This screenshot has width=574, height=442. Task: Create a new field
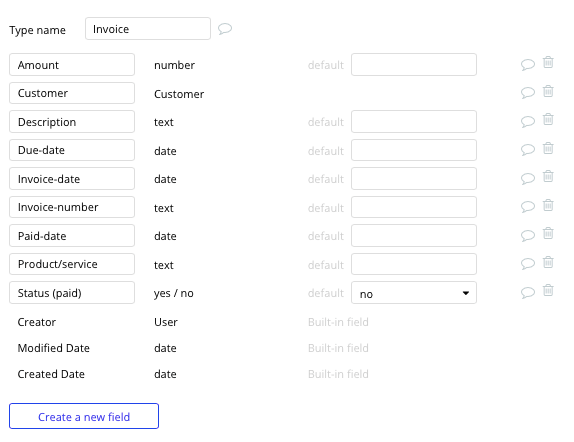(x=84, y=416)
